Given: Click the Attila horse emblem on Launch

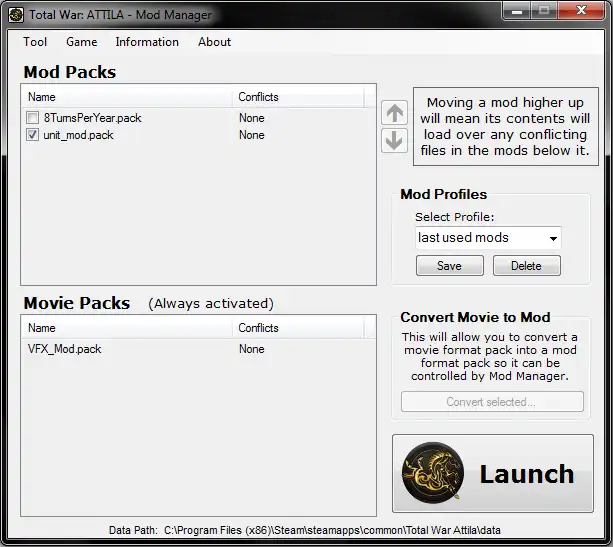Looking at the screenshot, I should (433, 473).
